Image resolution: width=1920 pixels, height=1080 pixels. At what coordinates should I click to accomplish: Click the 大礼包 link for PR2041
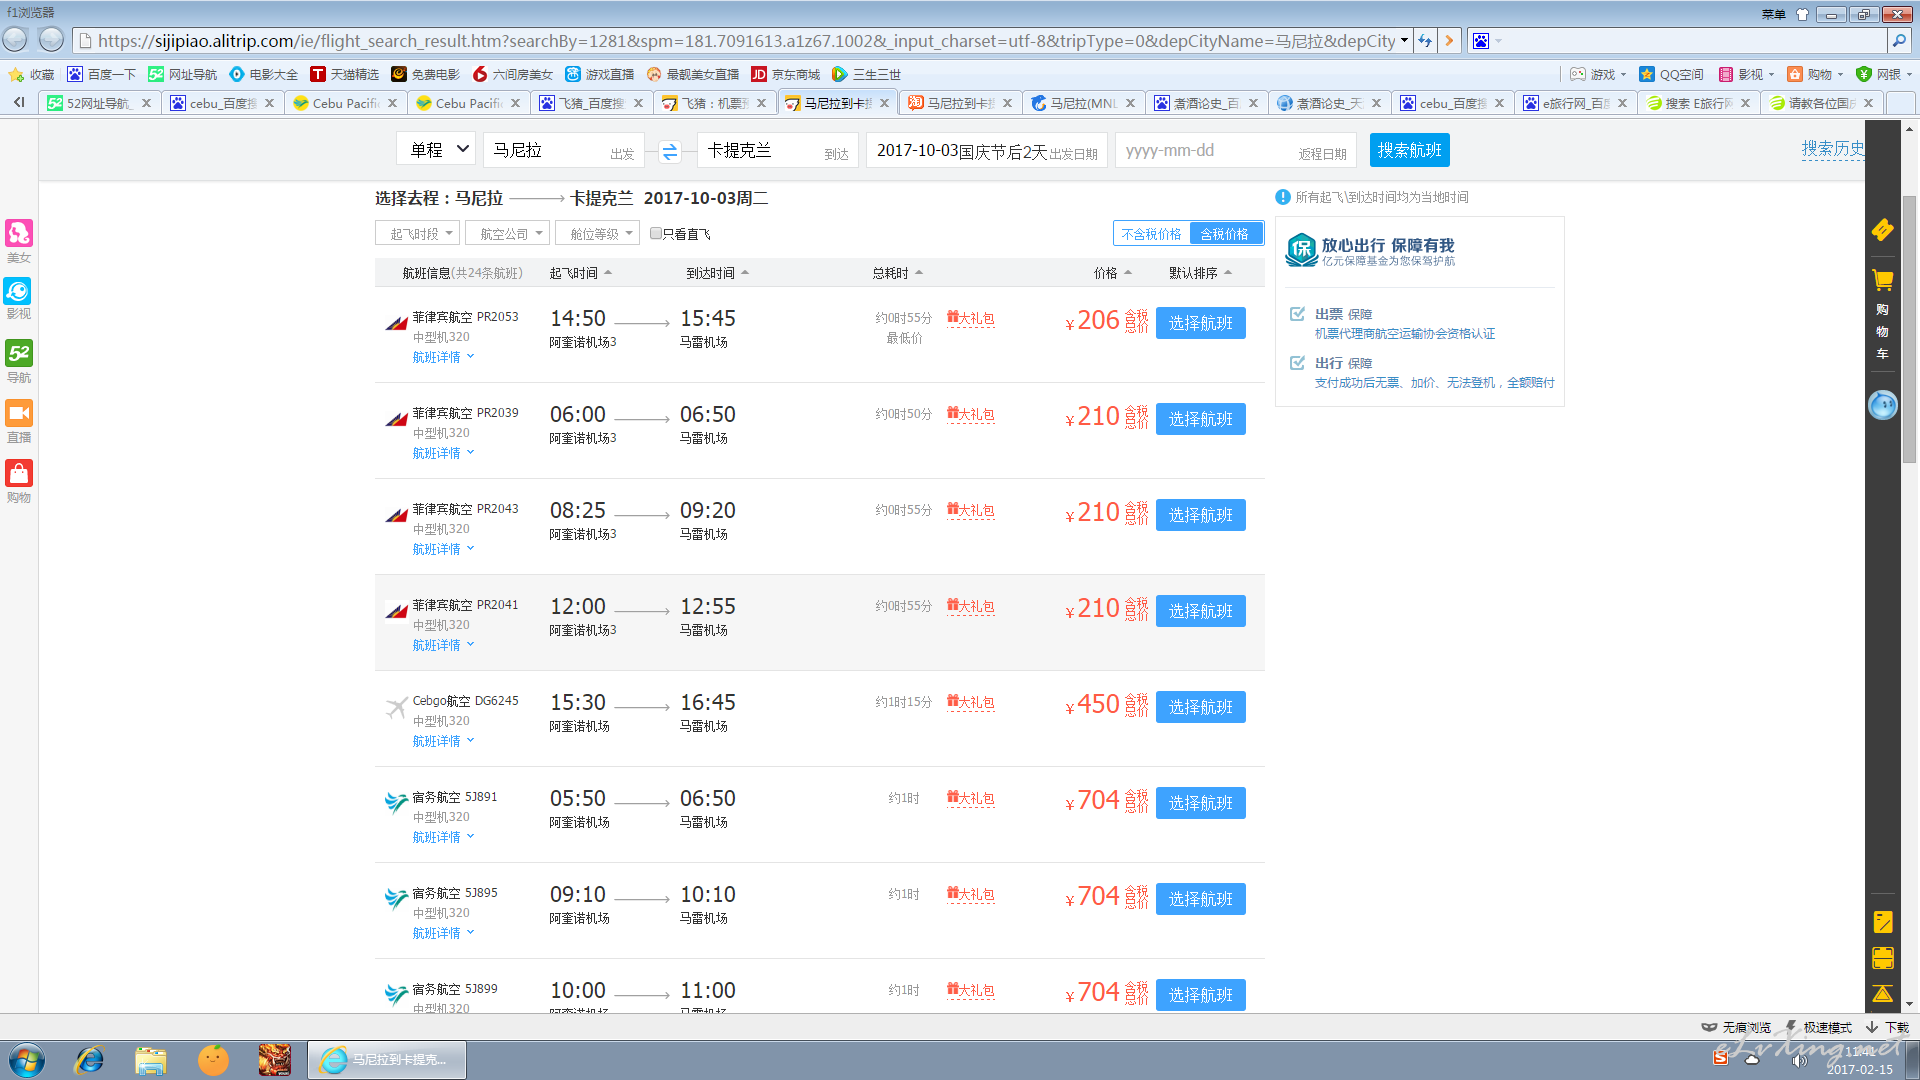[x=970, y=606]
